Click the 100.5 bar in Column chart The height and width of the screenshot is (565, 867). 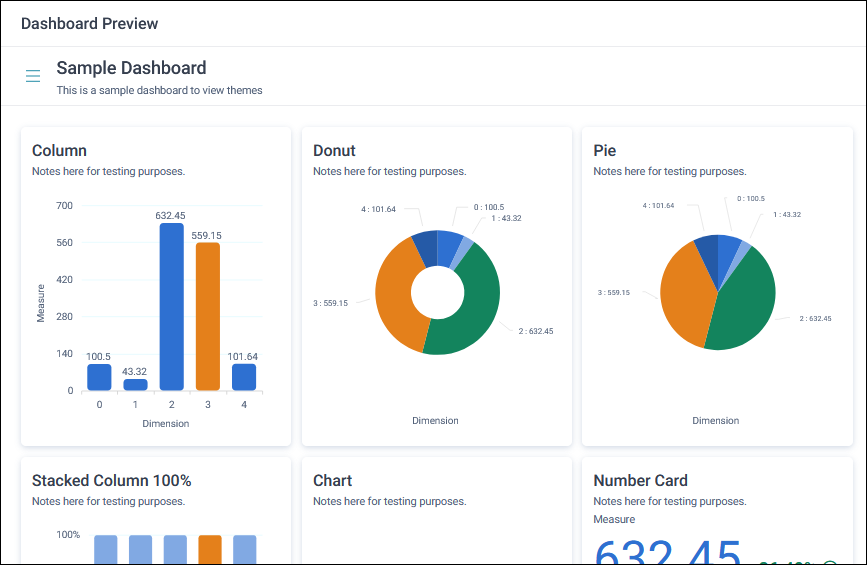[x=99, y=377]
